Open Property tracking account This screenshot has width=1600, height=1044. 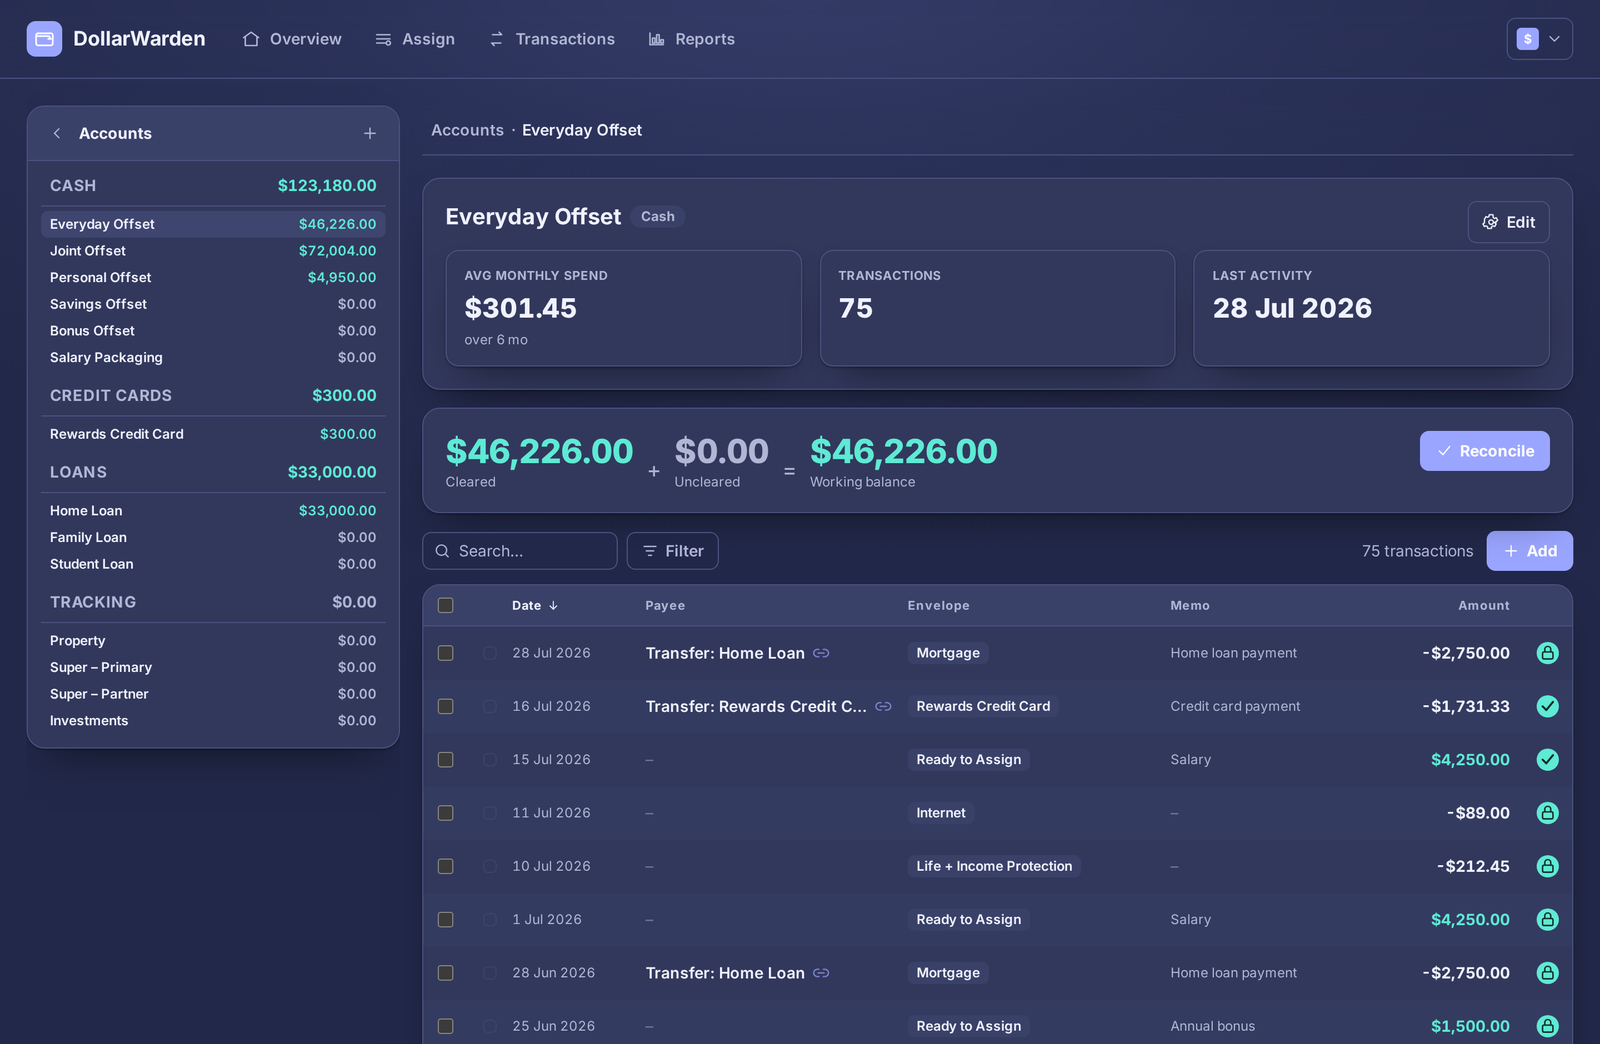(213, 641)
